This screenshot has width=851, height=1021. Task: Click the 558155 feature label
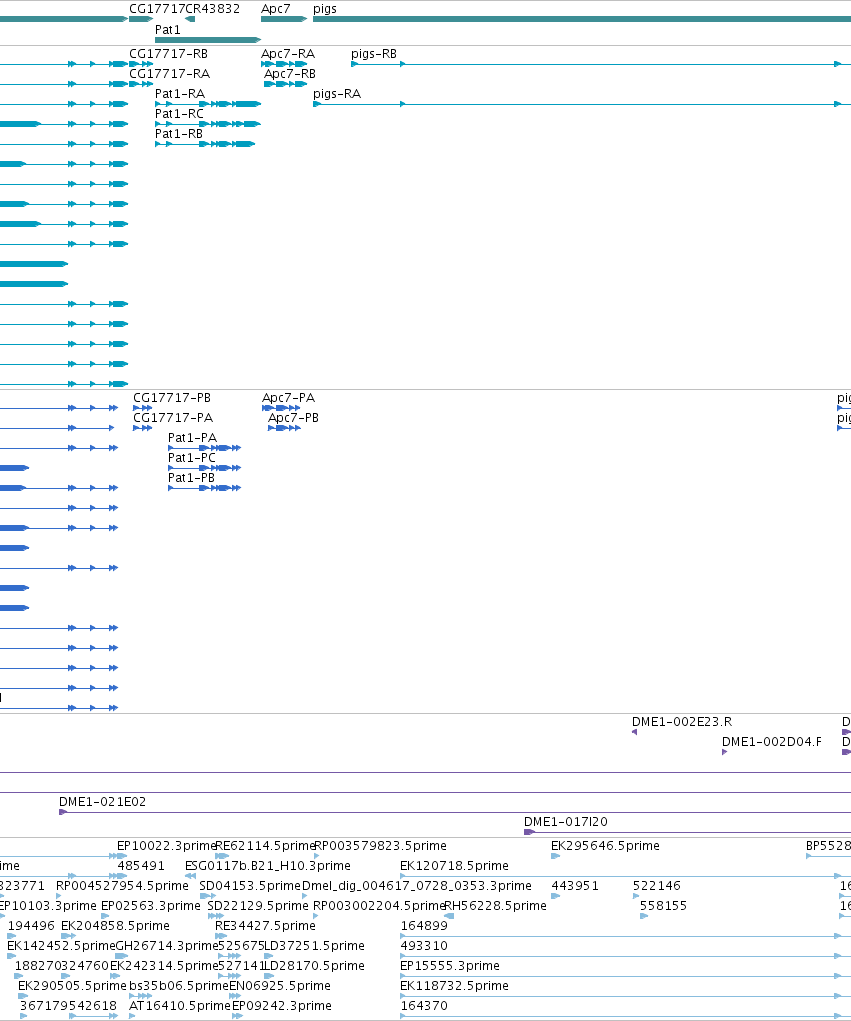(x=663, y=906)
